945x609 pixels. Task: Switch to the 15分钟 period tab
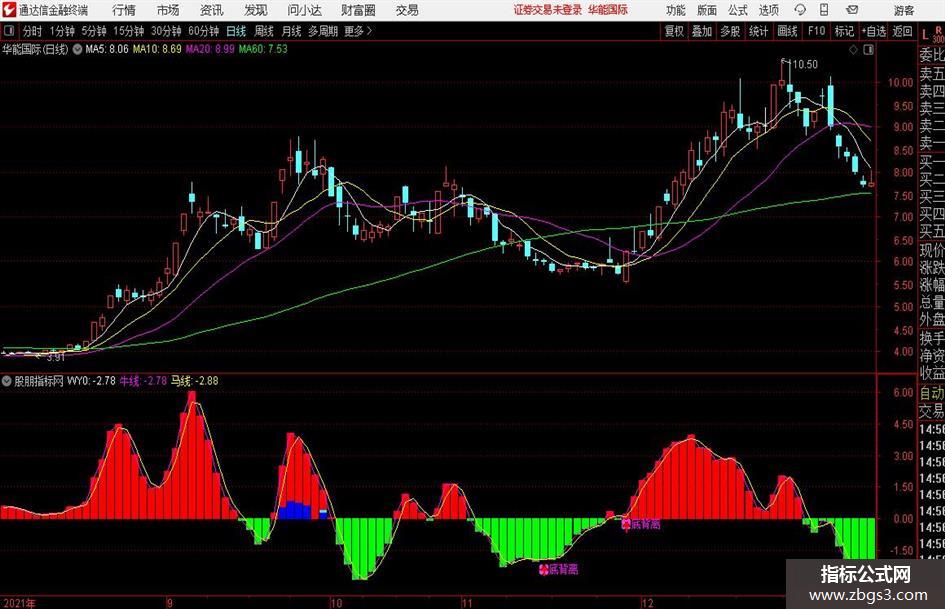(128, 31)
